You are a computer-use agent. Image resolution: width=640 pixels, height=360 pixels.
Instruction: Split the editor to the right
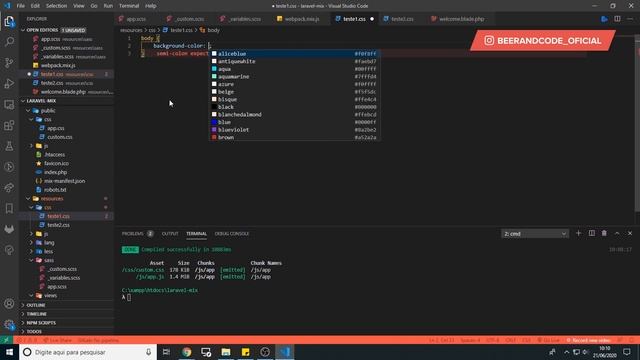(617, 19)
